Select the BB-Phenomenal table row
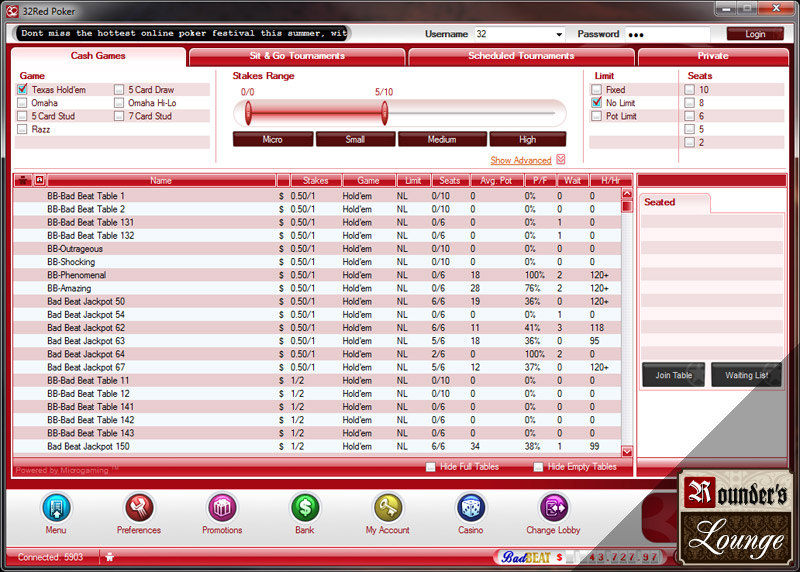 [x=317, y=275]
